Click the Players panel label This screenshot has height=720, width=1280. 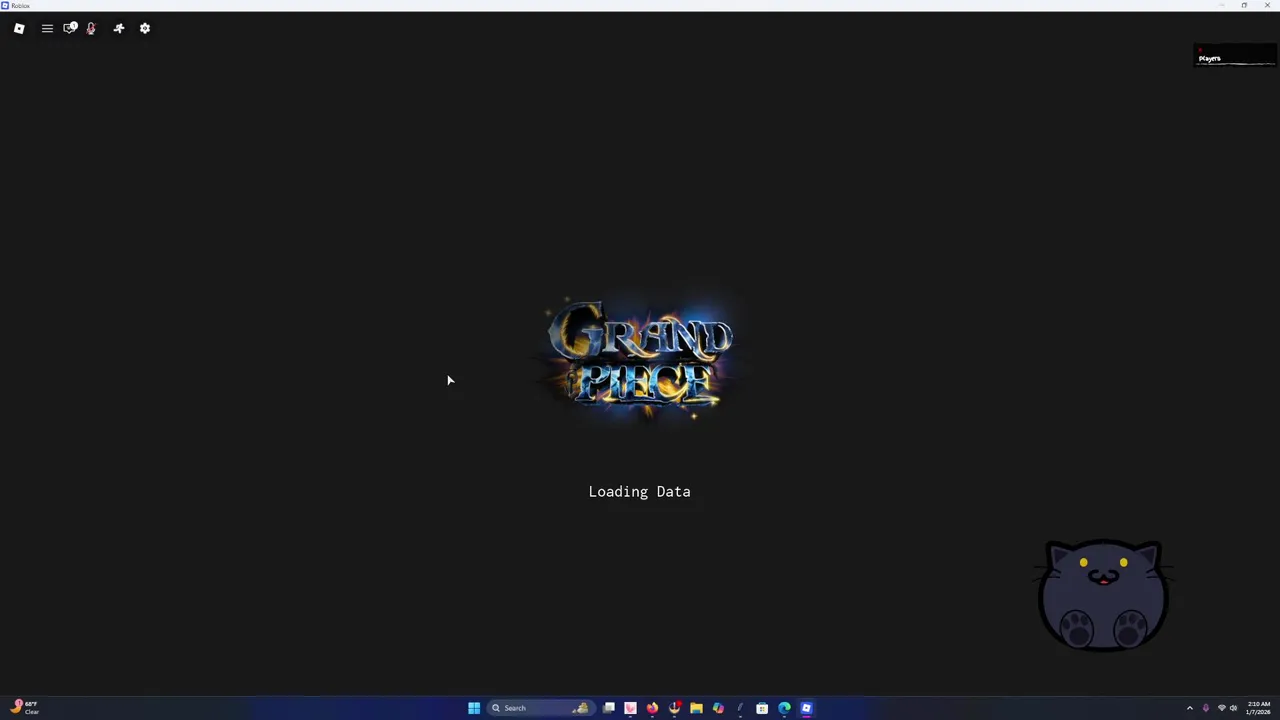pyautogui.click(x=1210, y=58)
